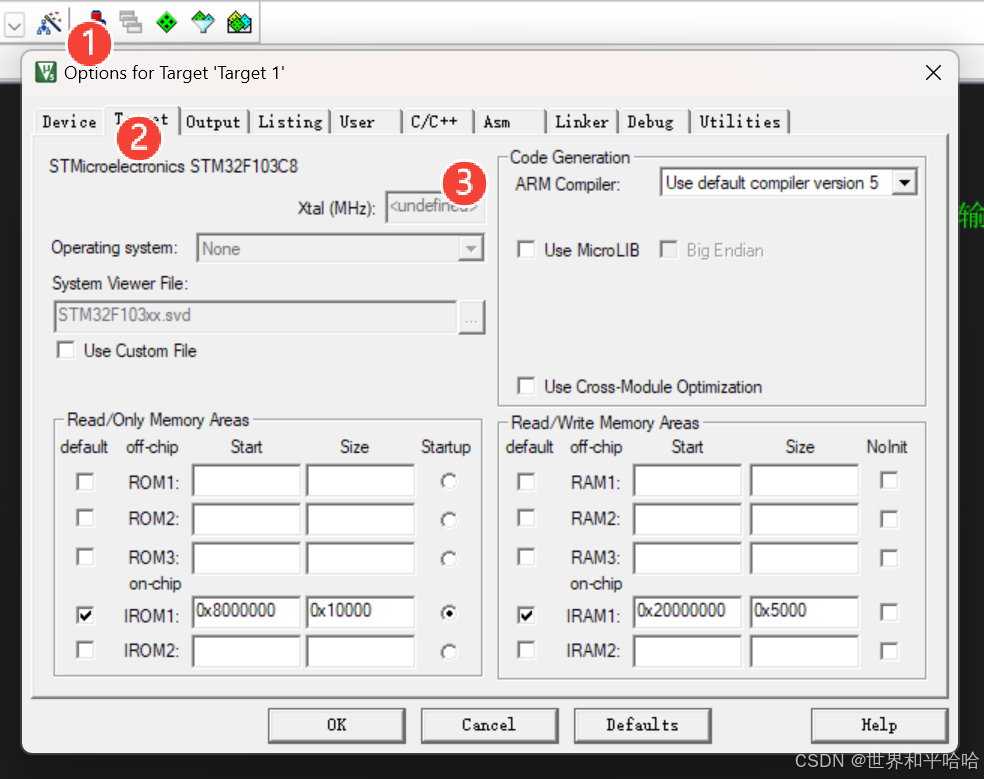Click the IROM1 Start address field
The height and width of the screenshot is (779, 984).
(x=247, y=611)
